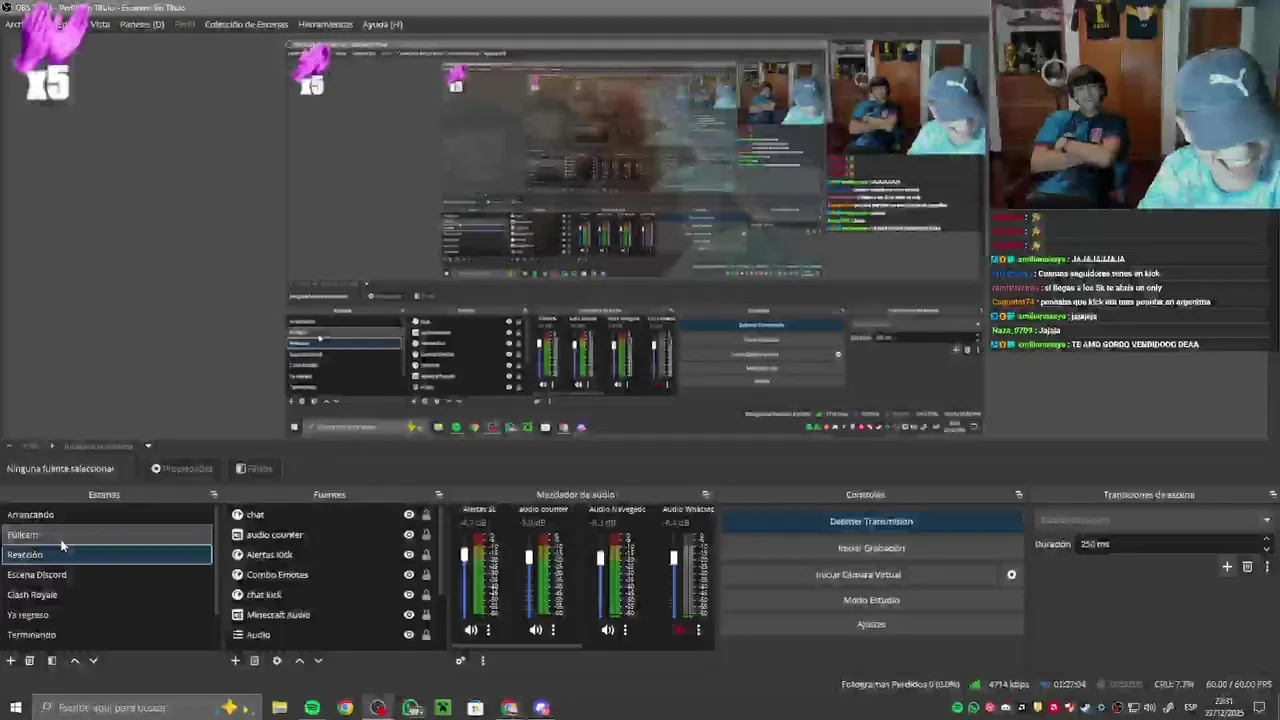Screen dimensions: 1280x720
Task: Open audio counter channel three-dot options
Action: point(553,630)
